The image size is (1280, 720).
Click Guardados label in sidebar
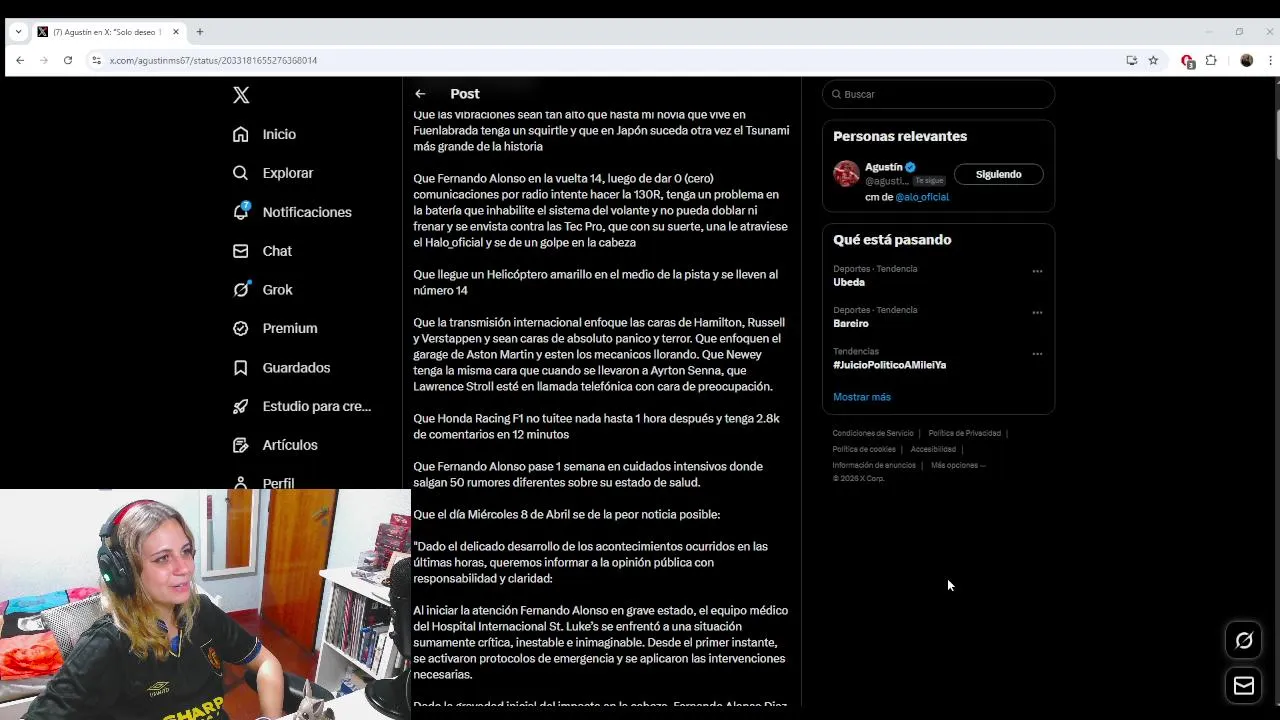296,368
